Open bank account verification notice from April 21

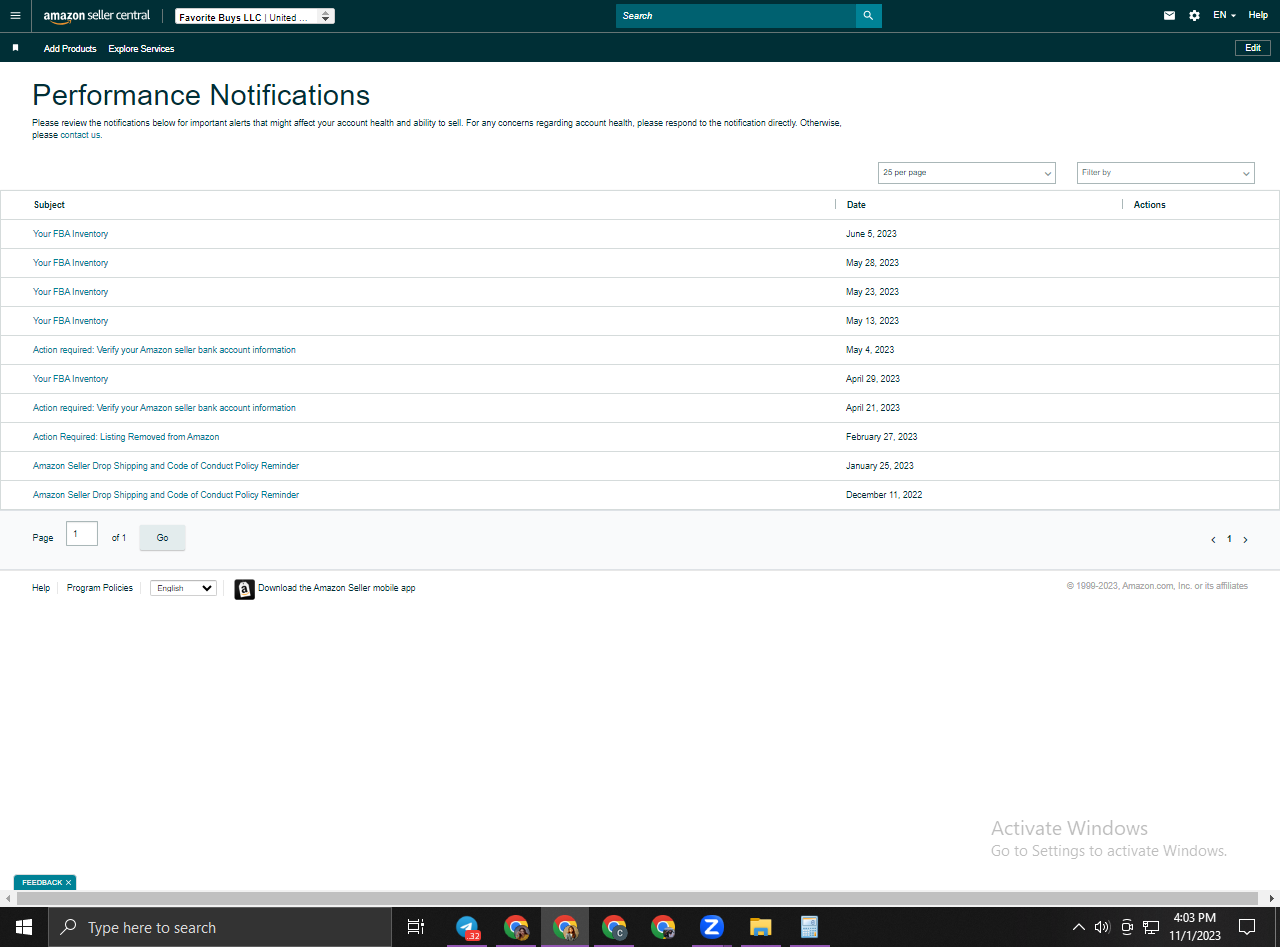[164, 408]
